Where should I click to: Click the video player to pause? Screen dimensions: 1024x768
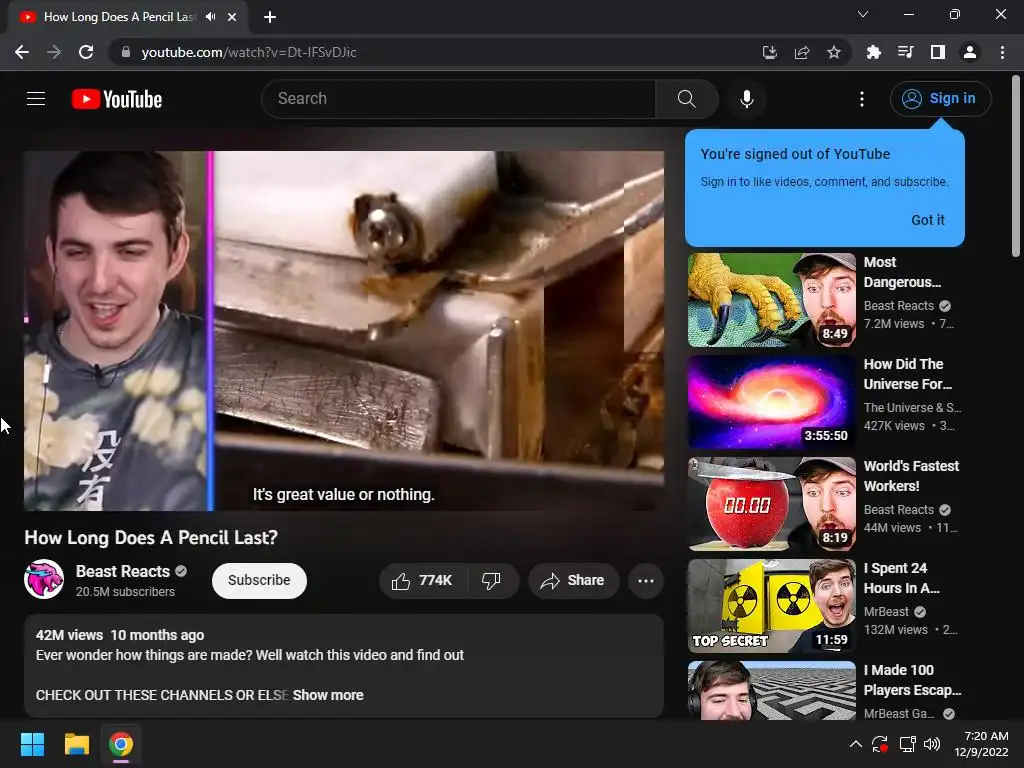pyautogui.click(x=344, y=330)
